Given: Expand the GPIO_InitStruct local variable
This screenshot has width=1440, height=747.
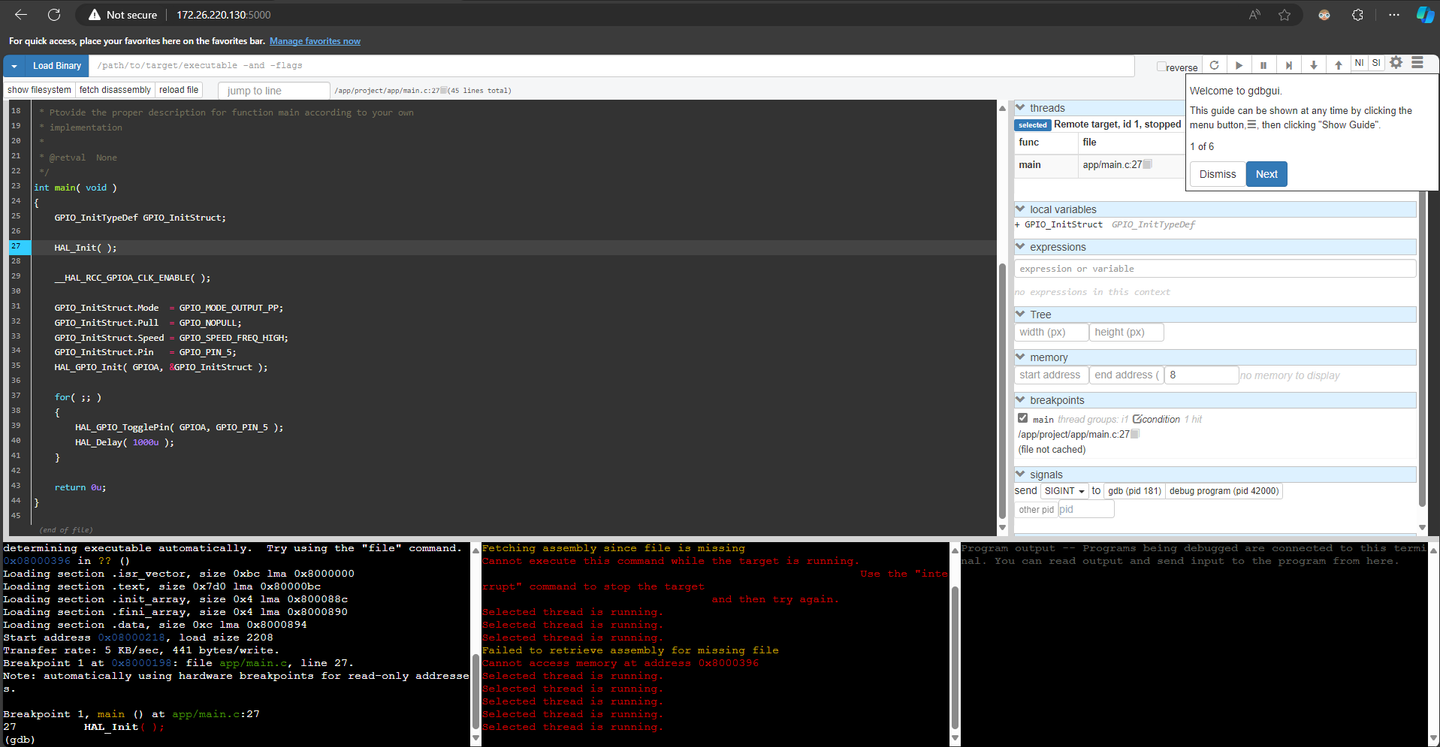Looking at the screenshot, I should (1017, 225).
